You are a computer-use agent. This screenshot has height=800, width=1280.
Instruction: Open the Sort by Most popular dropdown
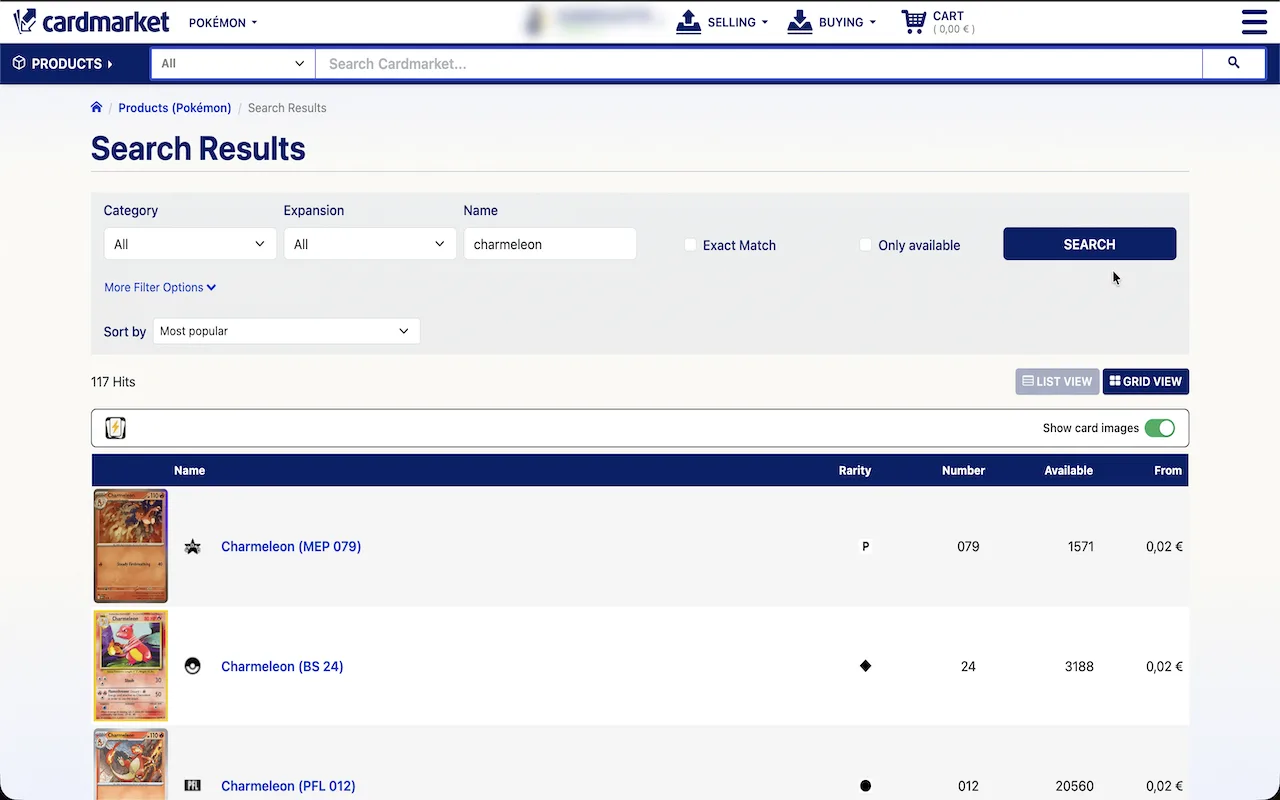pyautogui.click(x=286, y=331)
